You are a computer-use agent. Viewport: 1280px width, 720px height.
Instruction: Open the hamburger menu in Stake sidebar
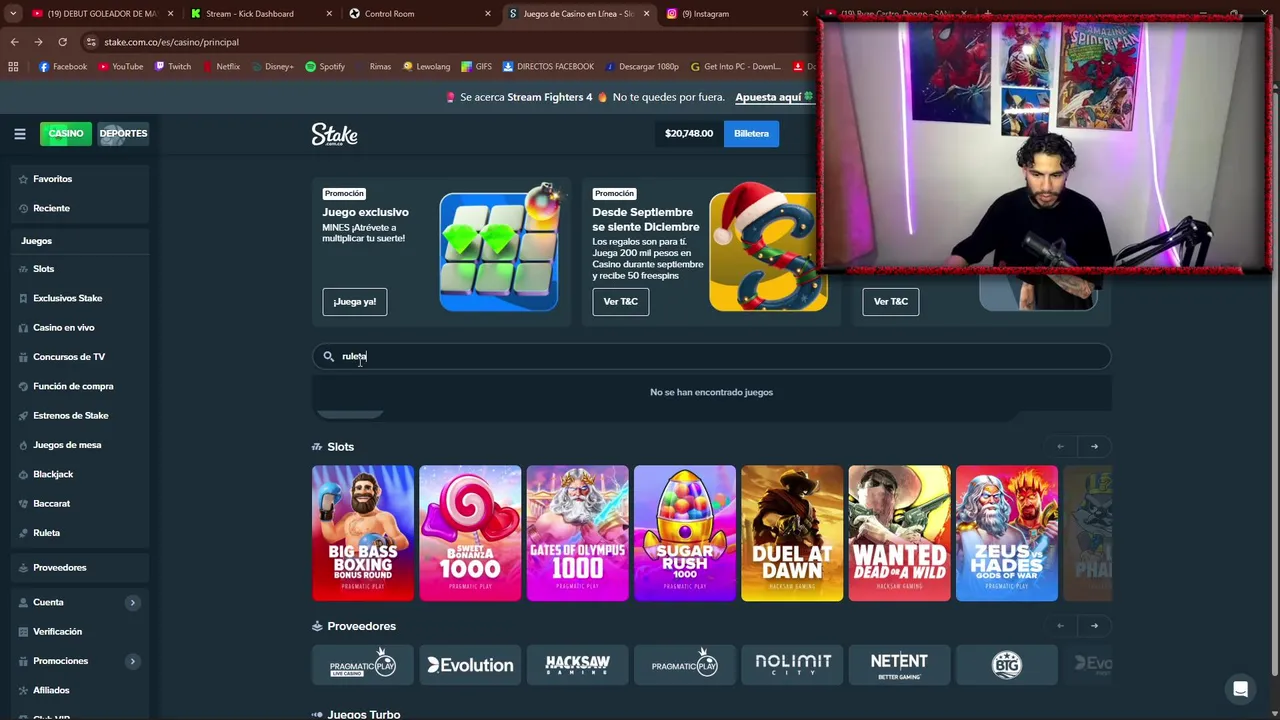pyautogui.click(x=19, y=133)
